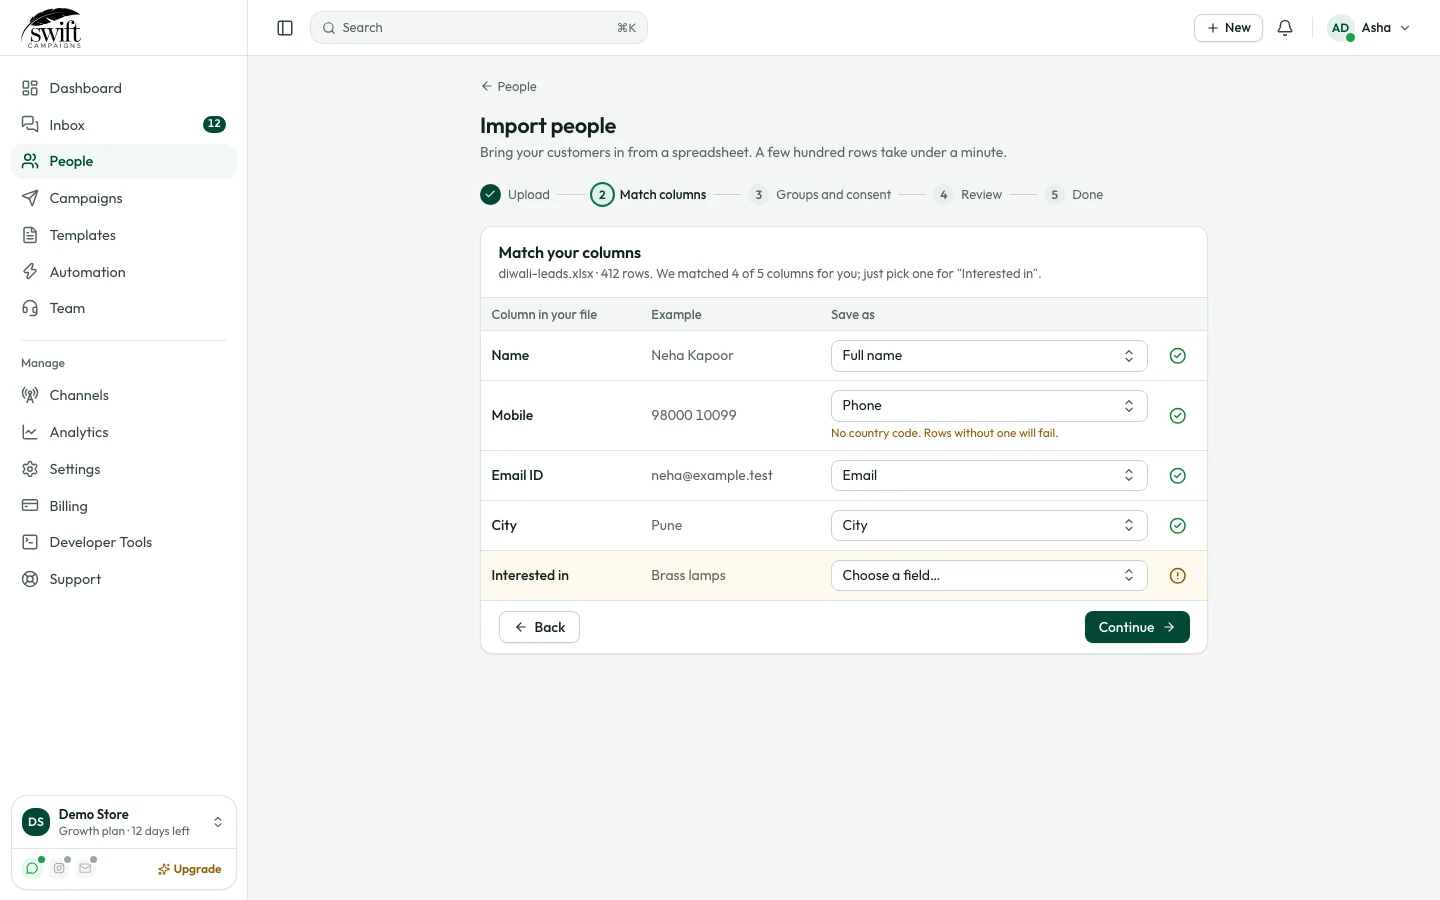Click the matched checkmark in the Mobile row

coord(1178,416)
